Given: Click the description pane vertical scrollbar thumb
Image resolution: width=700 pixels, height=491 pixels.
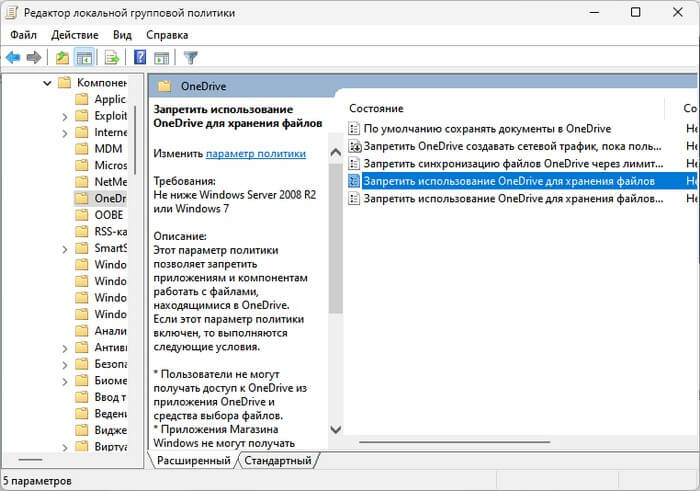Looking at the screenshot, I should (x=336, y=238).
